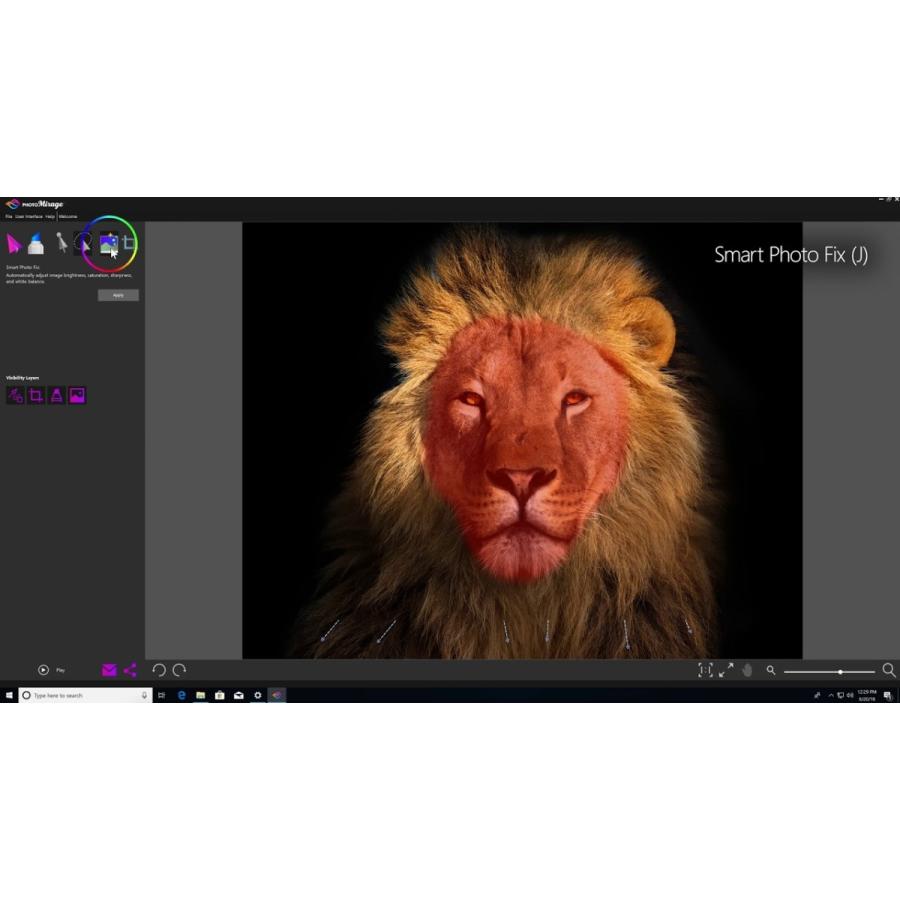Open the File menu
Screen dimensions: 900x900
[7, 215]
